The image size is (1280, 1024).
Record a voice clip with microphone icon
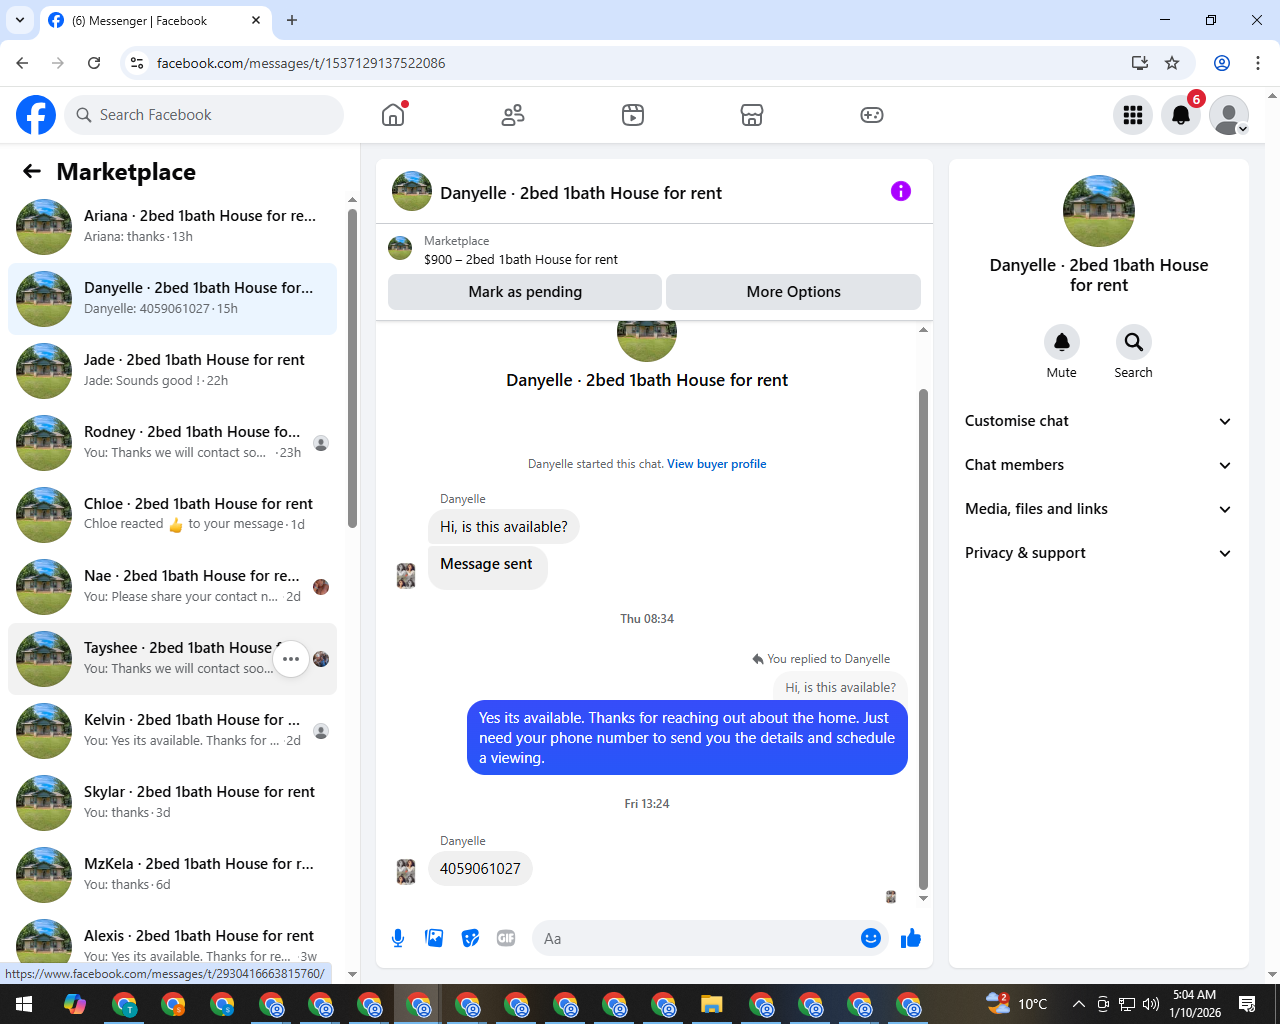398,938
